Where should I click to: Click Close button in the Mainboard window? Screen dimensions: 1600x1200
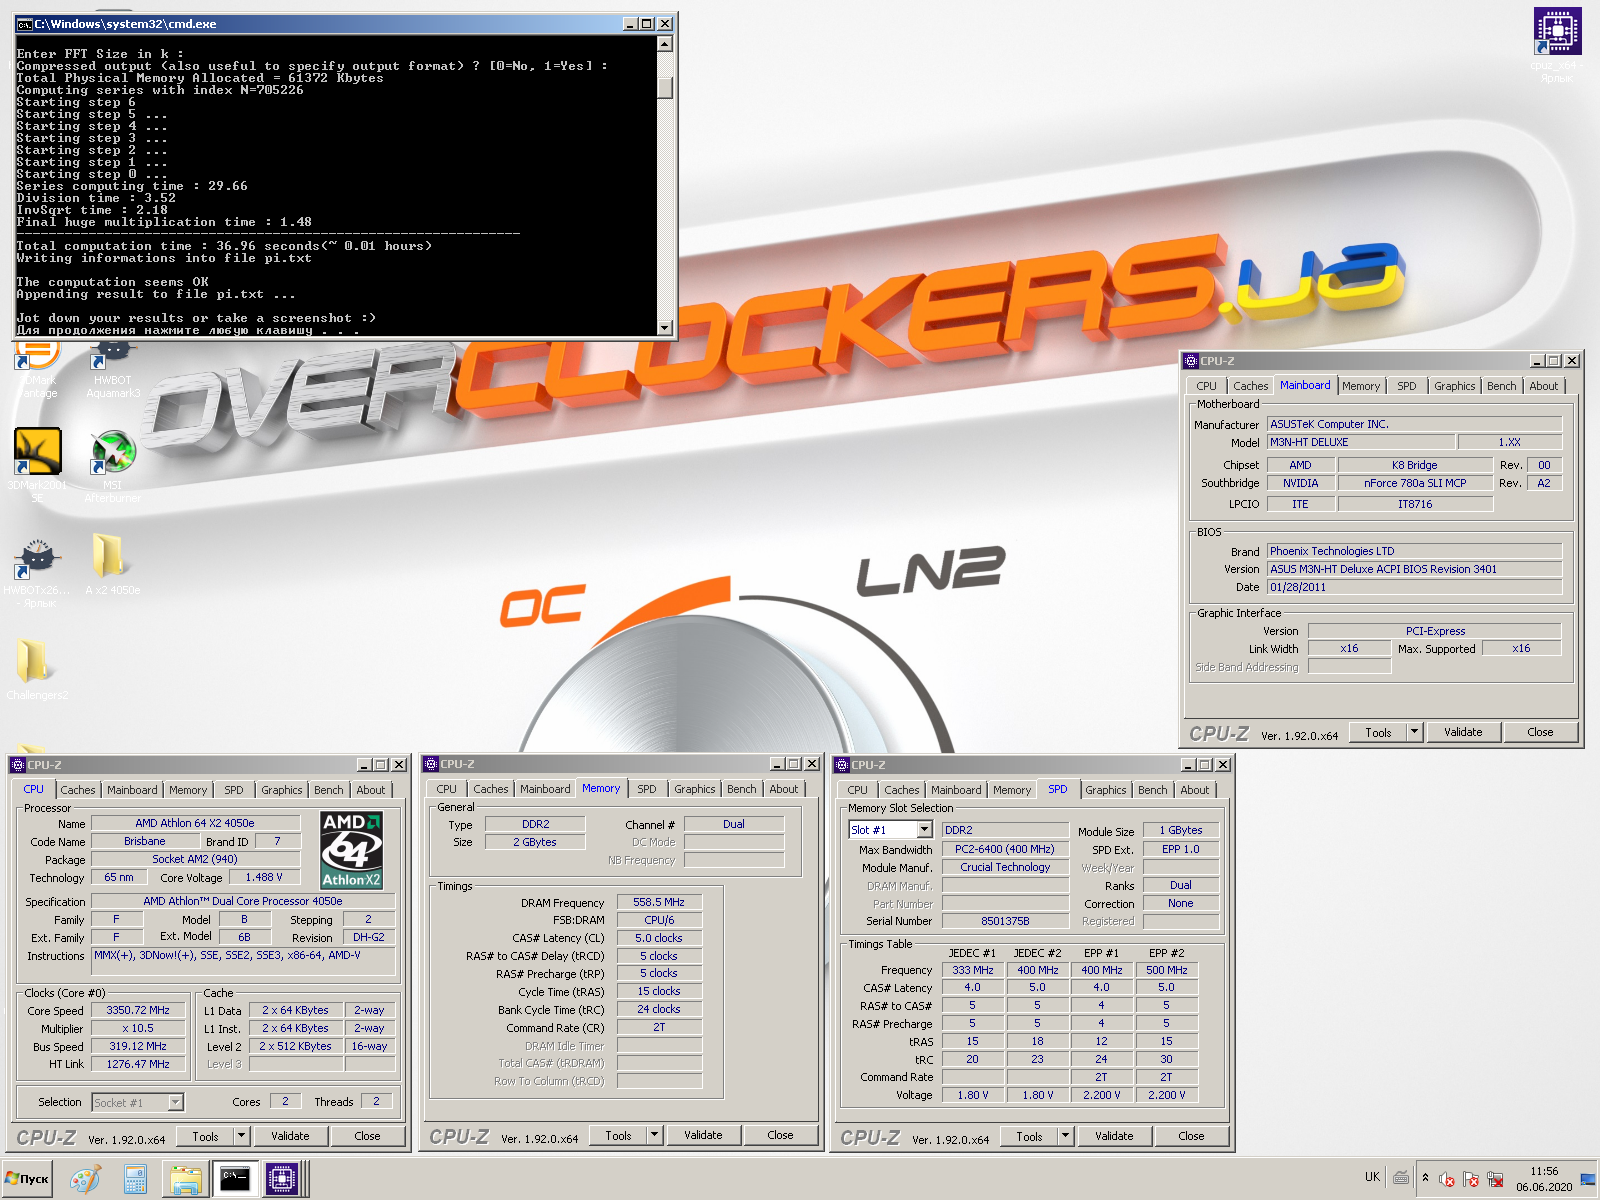pos(1540,732)
